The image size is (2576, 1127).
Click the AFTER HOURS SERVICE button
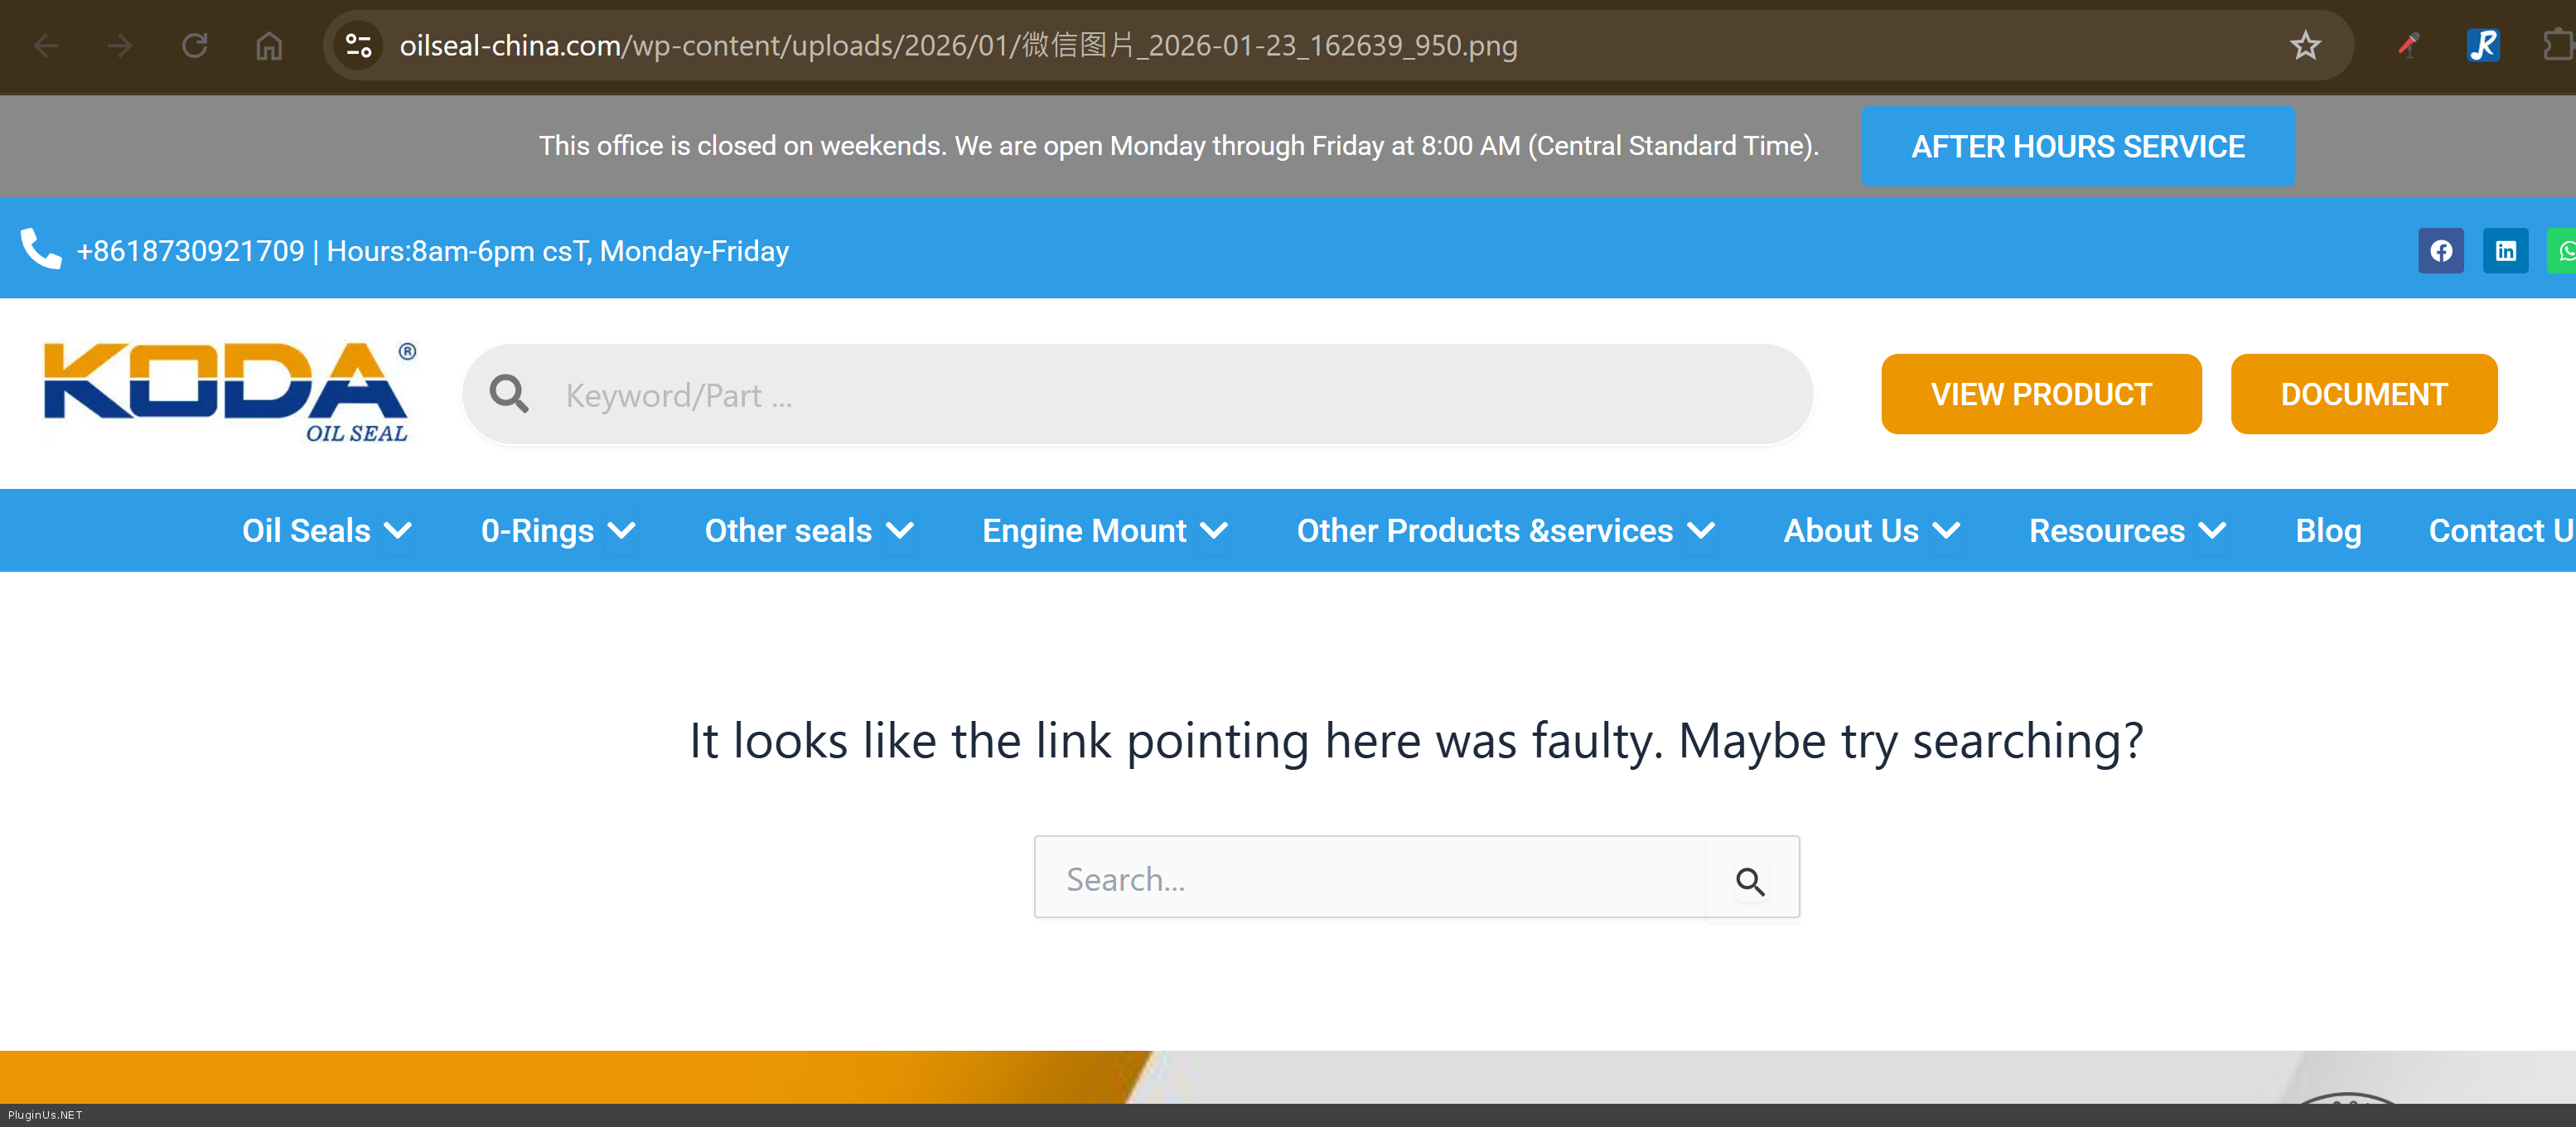pos(2077,147)
